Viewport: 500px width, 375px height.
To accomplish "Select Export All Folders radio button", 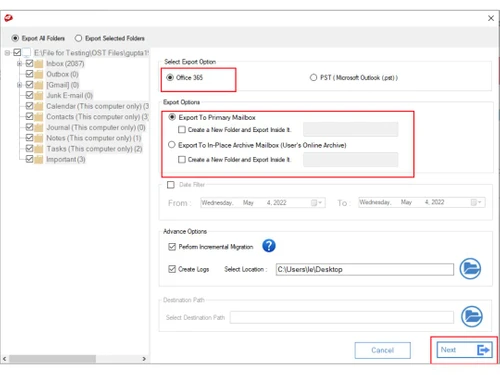I will pyautogui.click(x=15, y=38).
